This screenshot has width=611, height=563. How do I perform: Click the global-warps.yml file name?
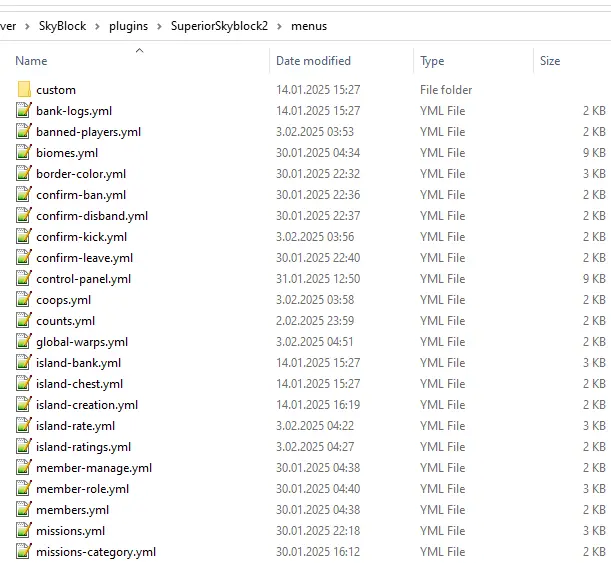pos(82,342)
